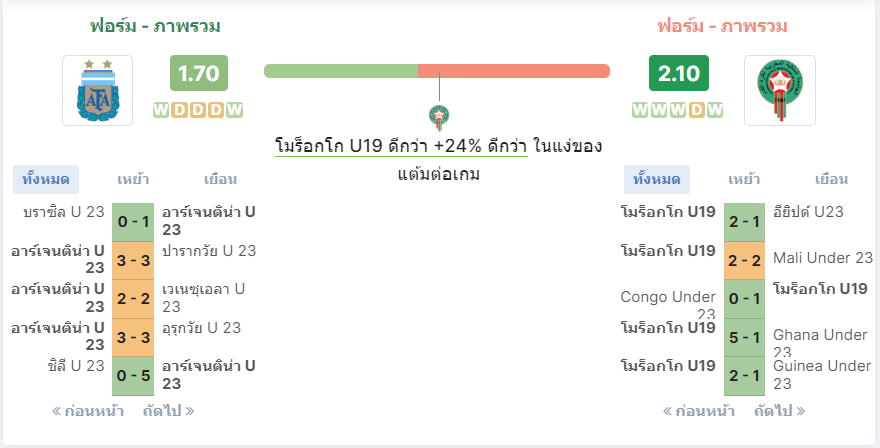Image resolution: width=880 pixels, height=448 pixels.
Task: Click the Morocco 2.10 rating badge
Action: pos(678,74)
